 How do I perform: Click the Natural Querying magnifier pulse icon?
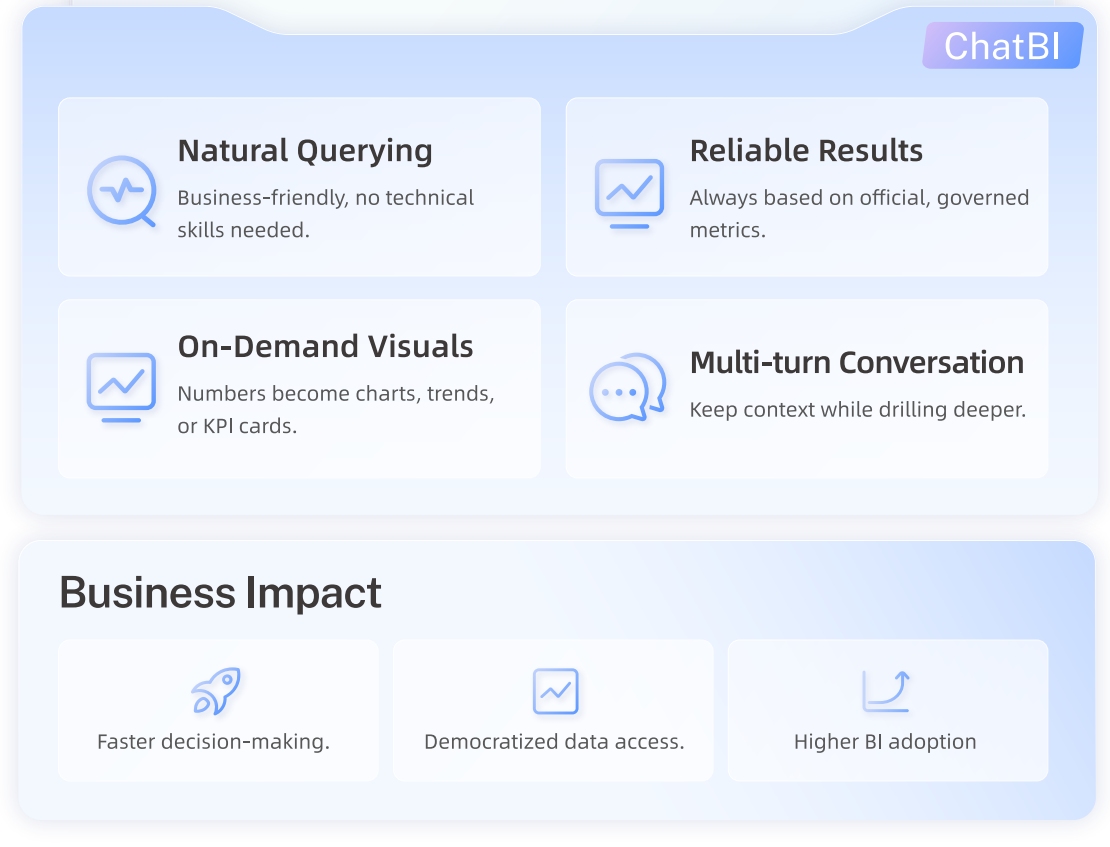(121, 190)
